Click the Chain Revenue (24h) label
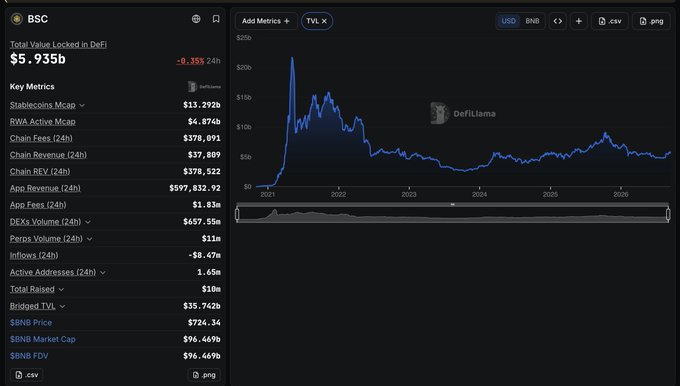 tap(48, 155)
